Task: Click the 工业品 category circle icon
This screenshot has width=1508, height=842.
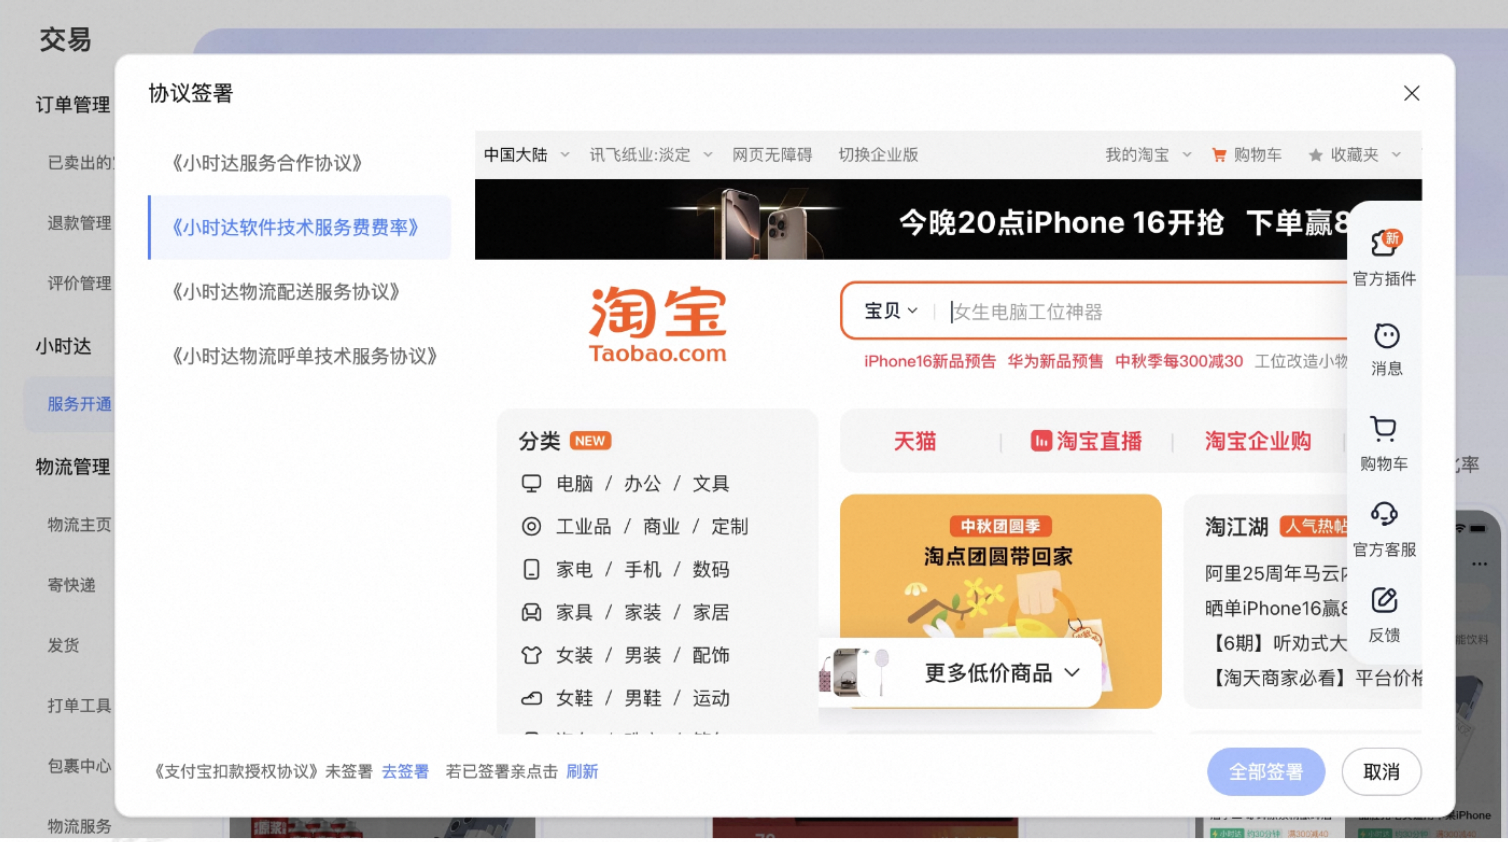Action: (x=531, y=527)
